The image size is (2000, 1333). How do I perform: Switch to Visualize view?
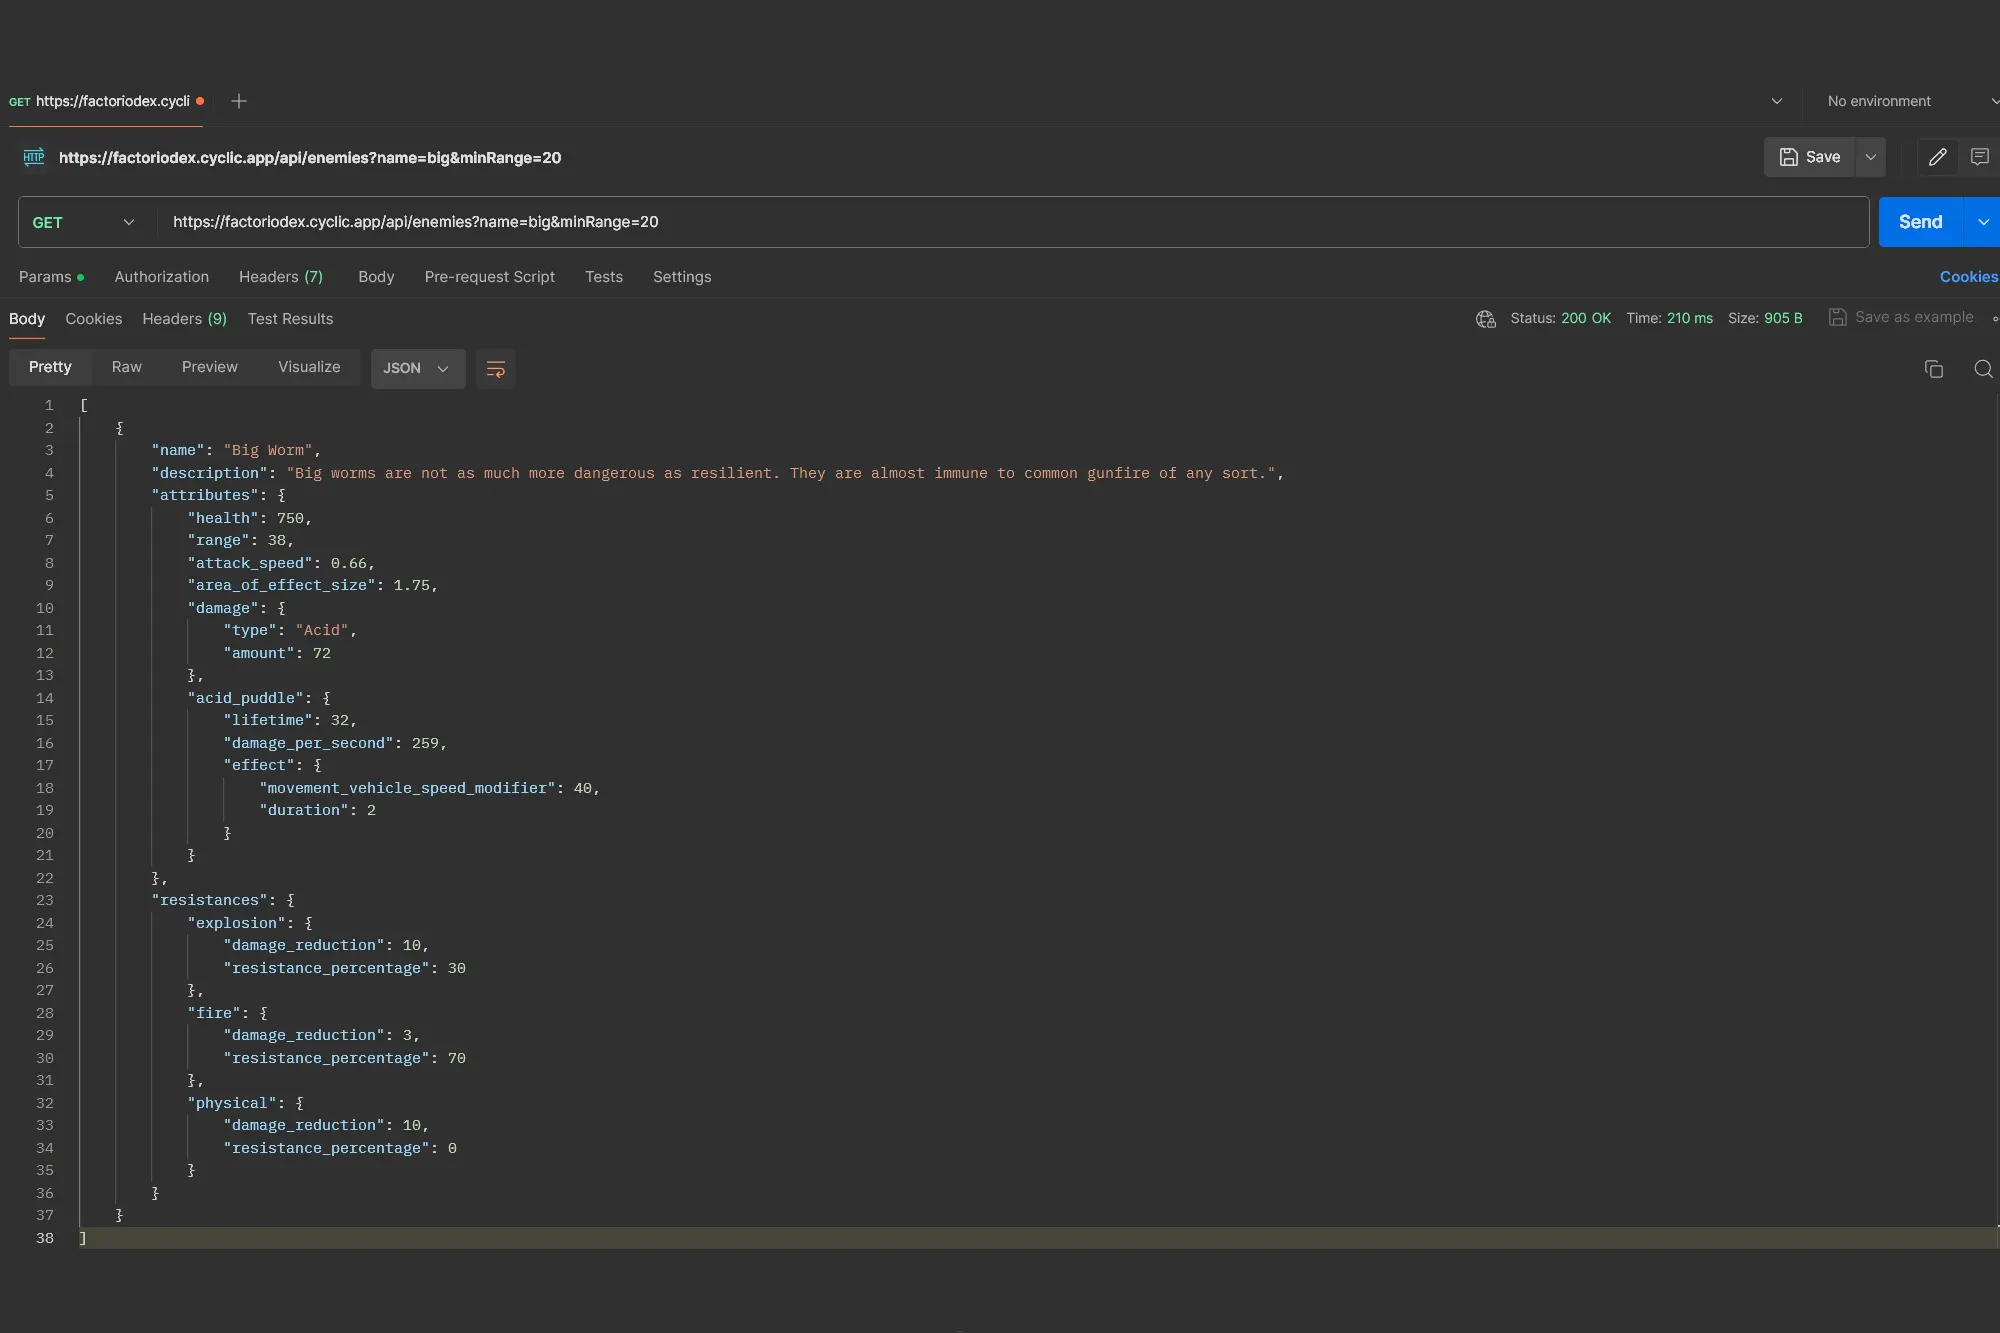coord(309,367)
